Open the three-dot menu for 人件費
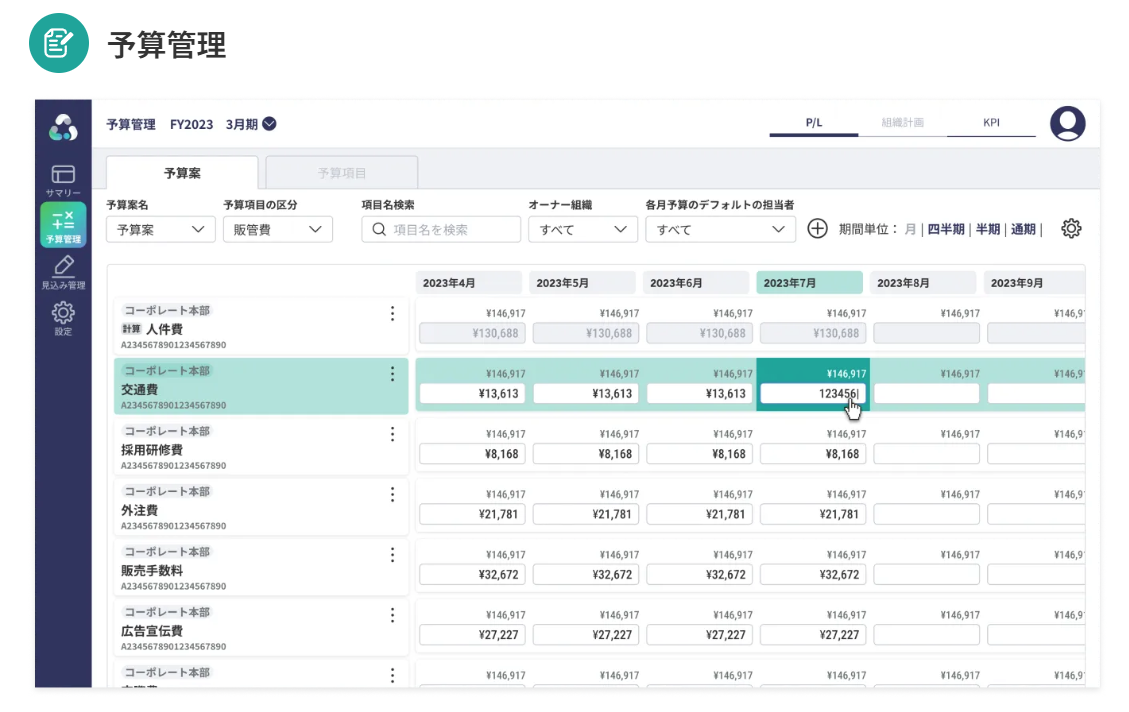1129x712 pixels. click(x=392, y=314)
